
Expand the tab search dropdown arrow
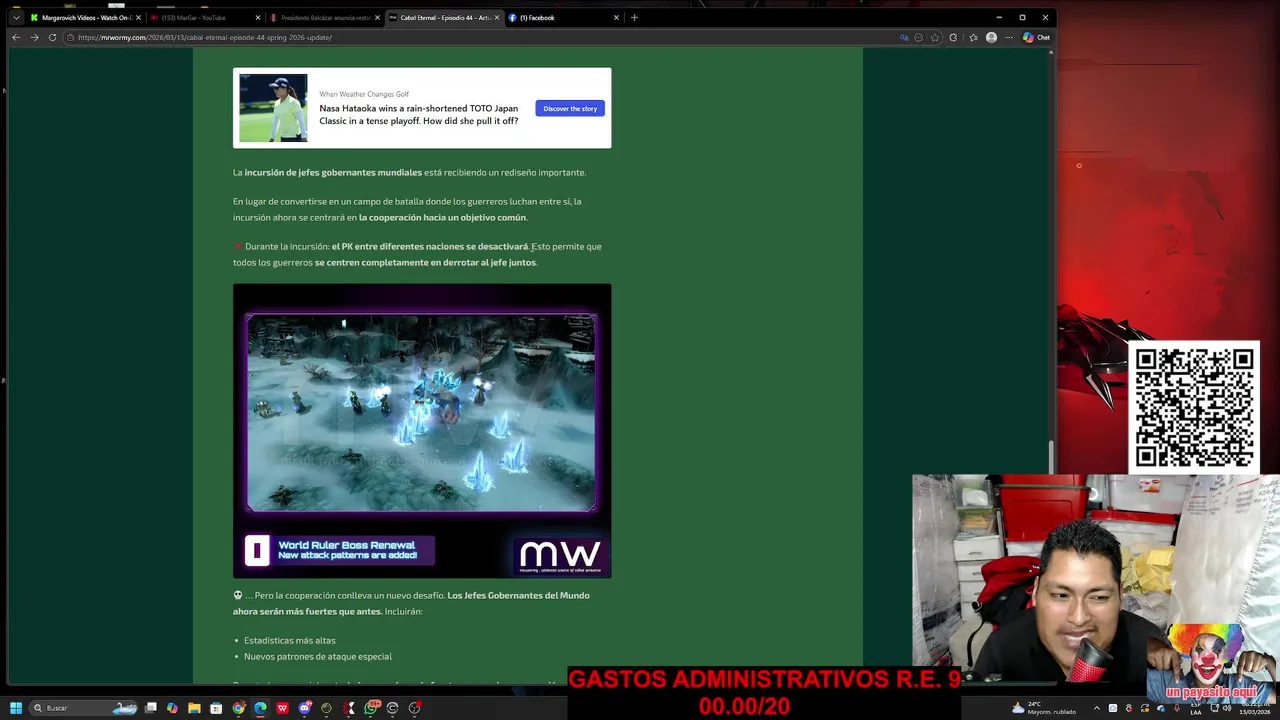tap(16, 17)
